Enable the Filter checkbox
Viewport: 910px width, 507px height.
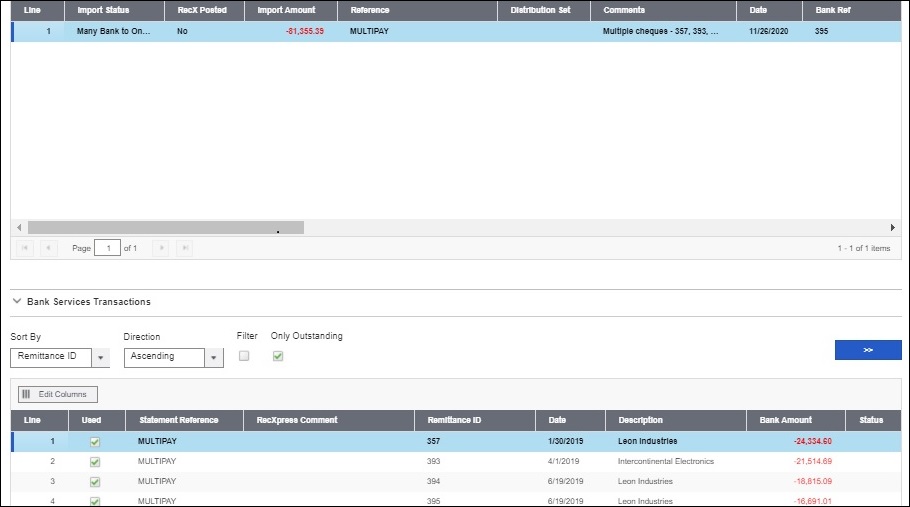pyautogui.click(x=244, y=356)
